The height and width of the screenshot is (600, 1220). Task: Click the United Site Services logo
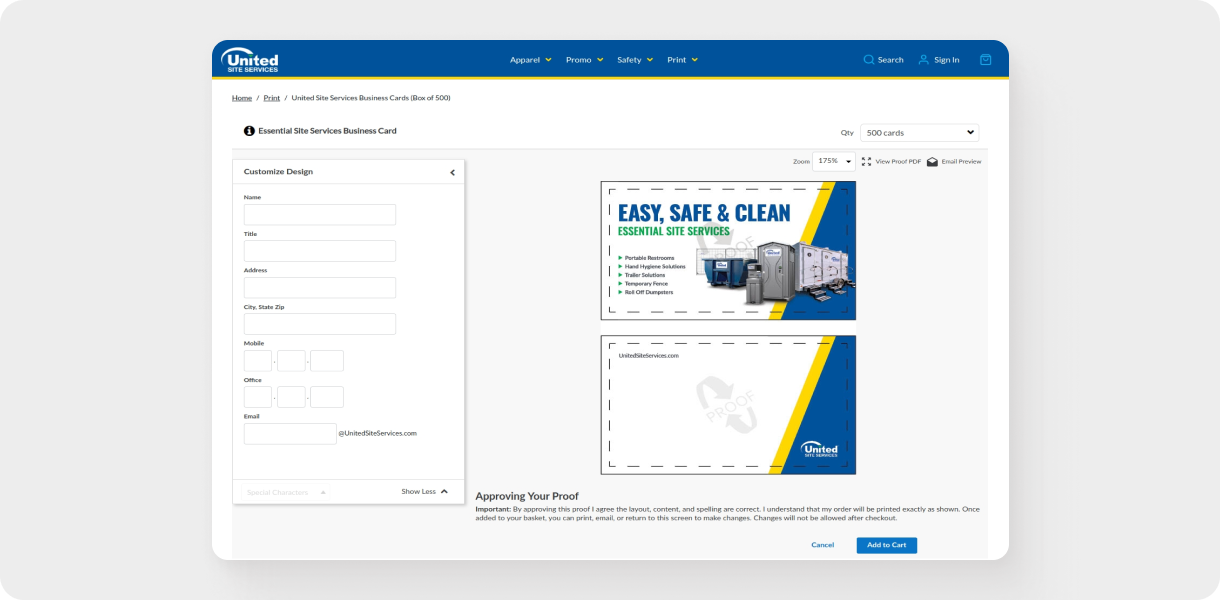[x=250, y=60]
